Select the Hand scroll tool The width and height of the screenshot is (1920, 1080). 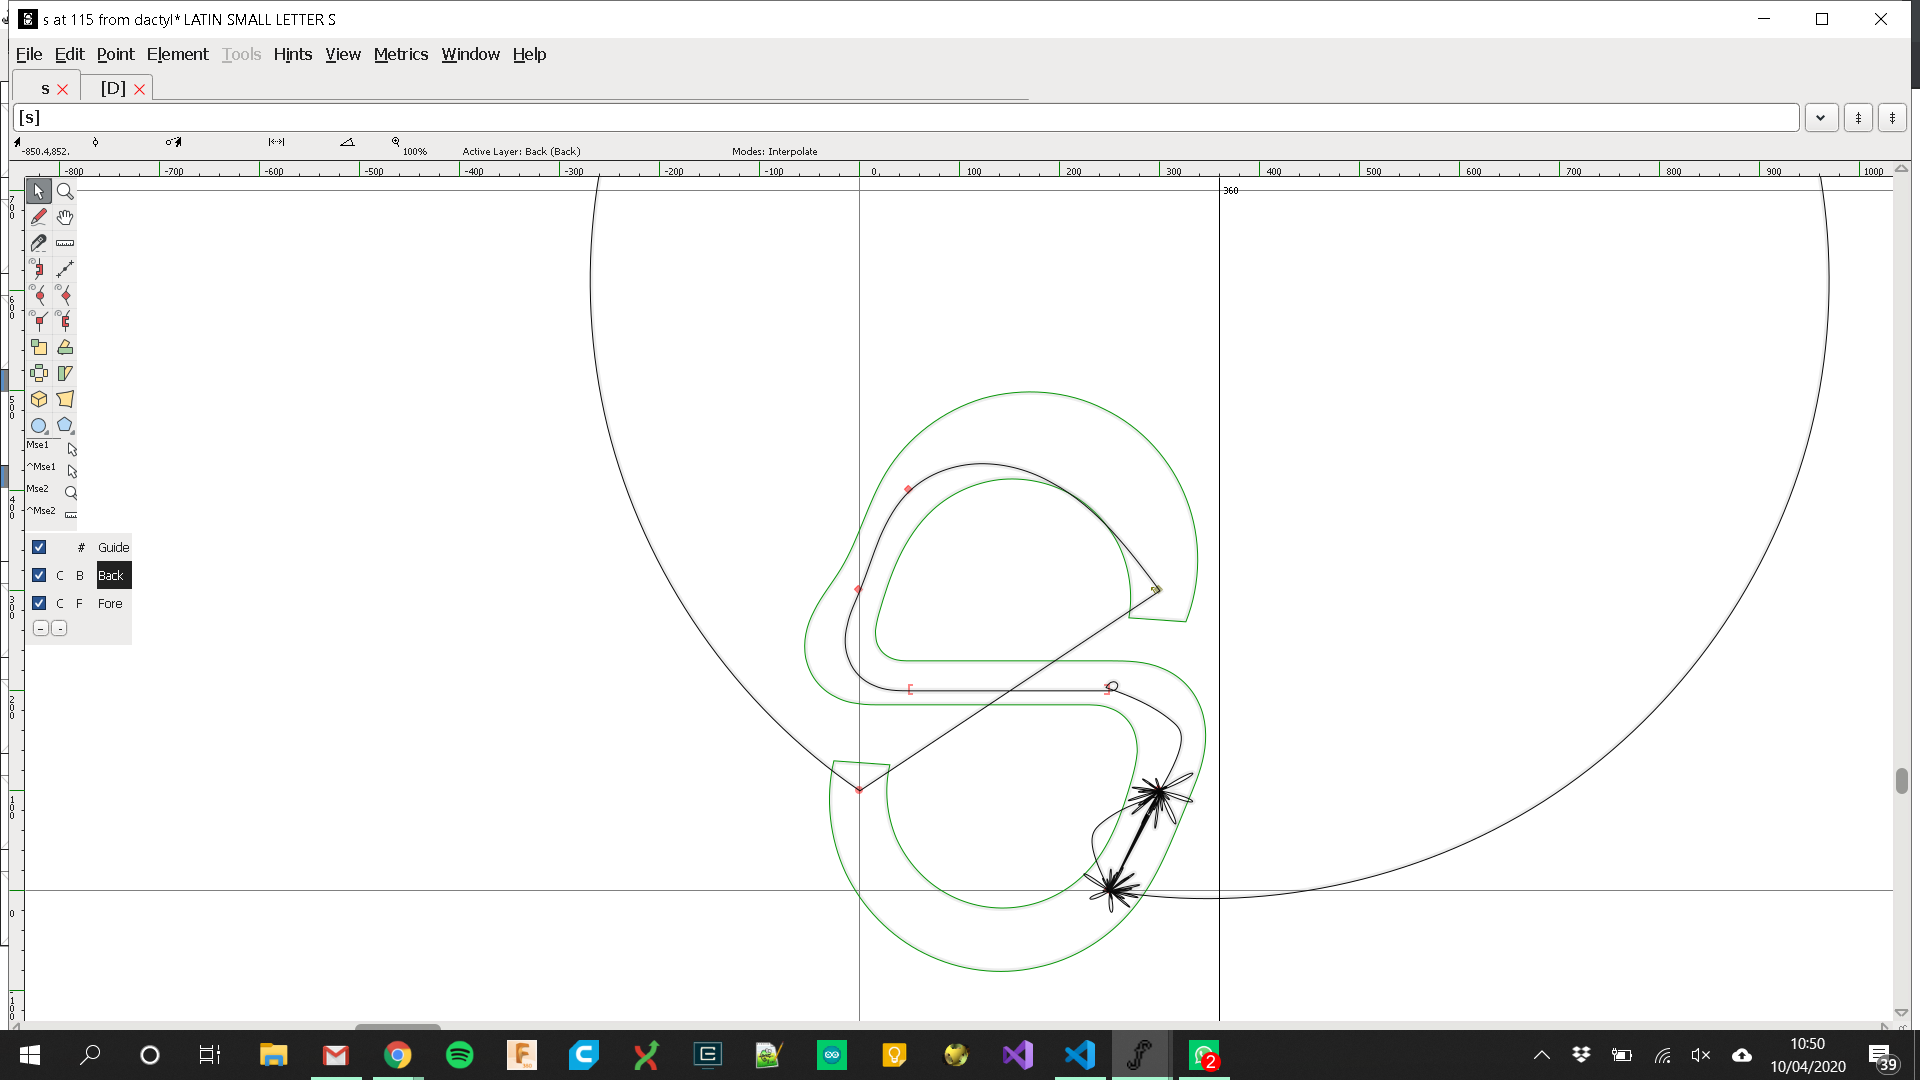[x=65, y=217]
